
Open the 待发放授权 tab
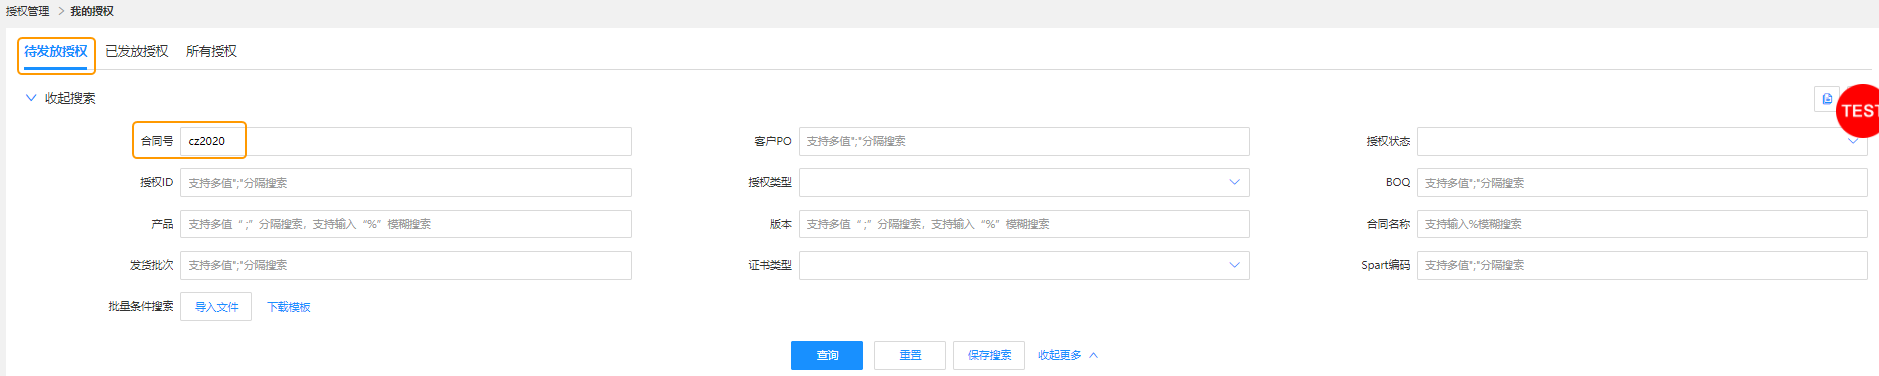(56, 51)
